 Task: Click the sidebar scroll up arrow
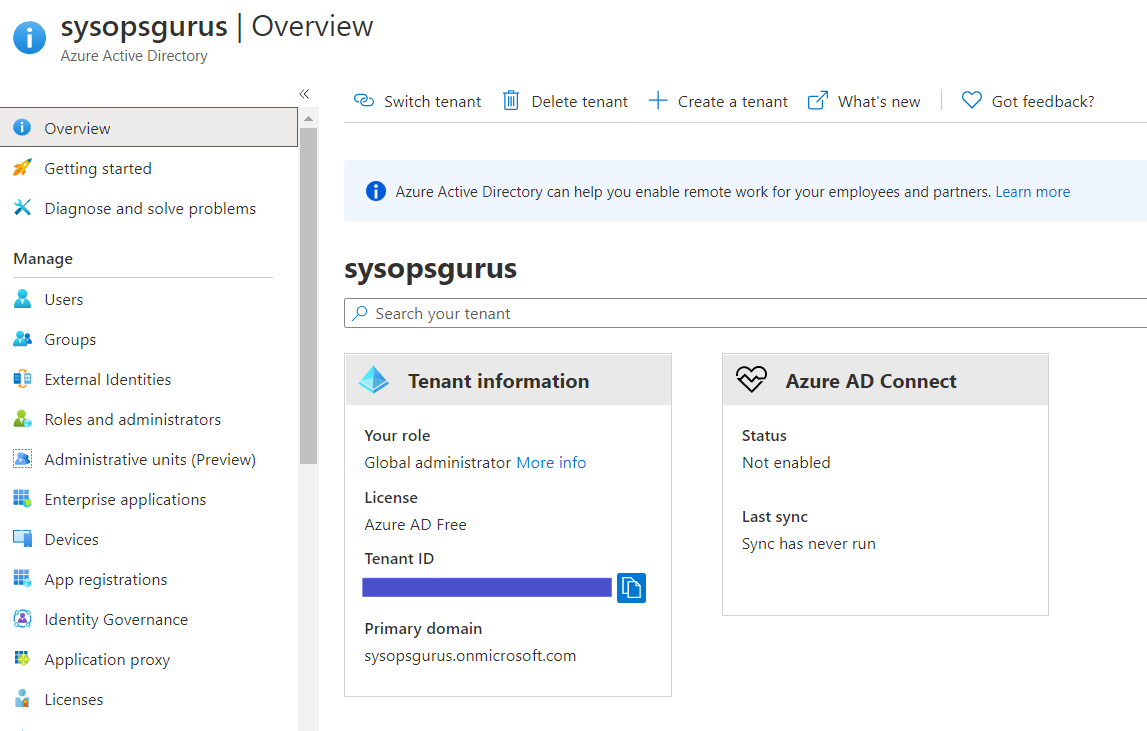coord(308,118)
